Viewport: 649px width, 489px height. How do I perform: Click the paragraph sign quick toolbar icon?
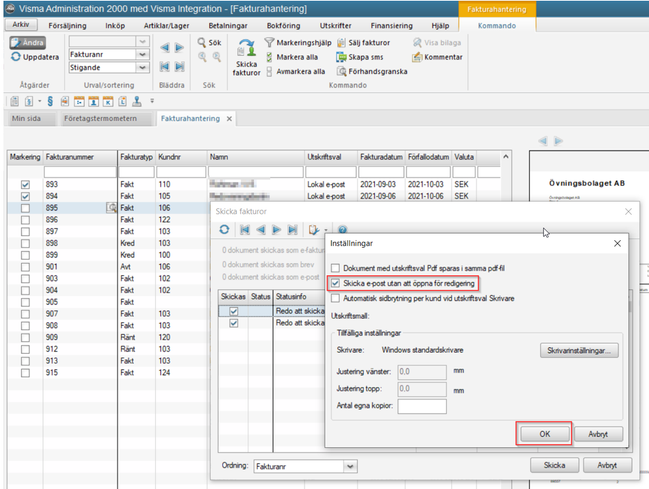pos(50,101)
